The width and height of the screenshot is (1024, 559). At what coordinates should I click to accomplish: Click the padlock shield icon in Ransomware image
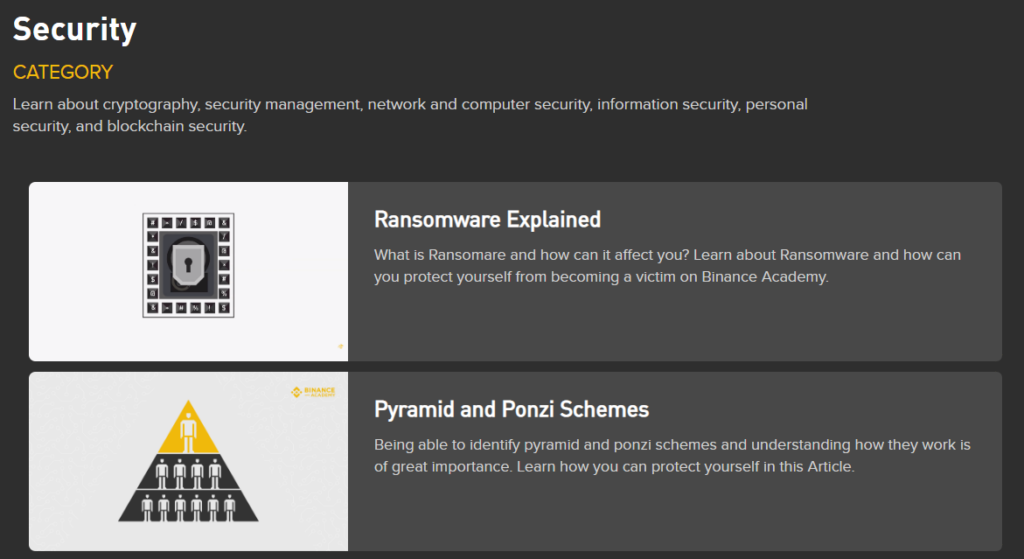point(188,264)
